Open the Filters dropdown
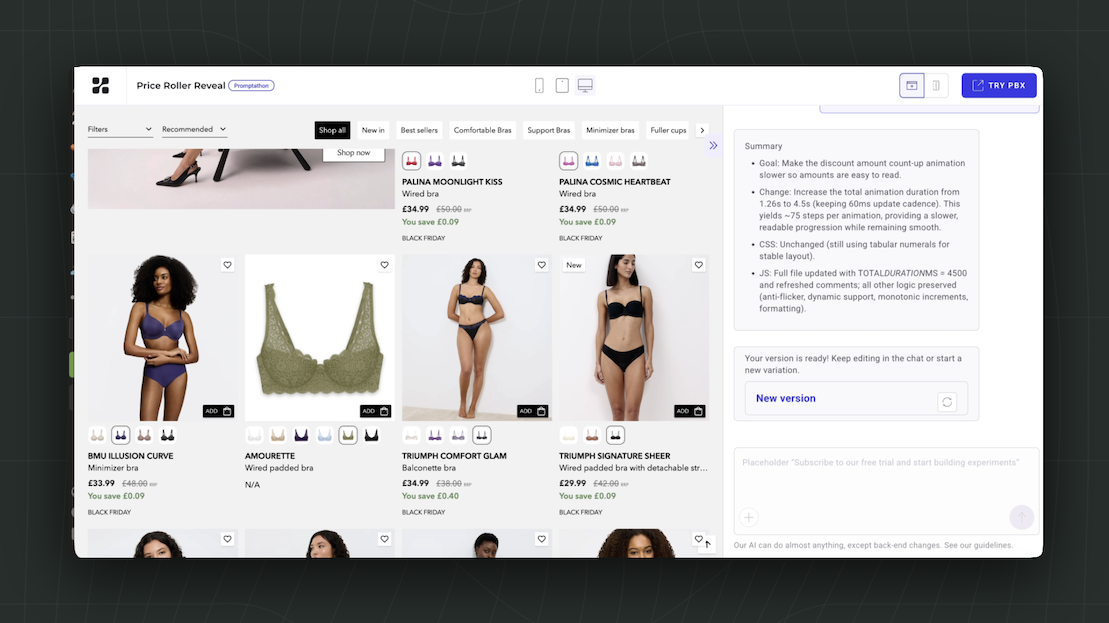 click(x=120, y=129)
